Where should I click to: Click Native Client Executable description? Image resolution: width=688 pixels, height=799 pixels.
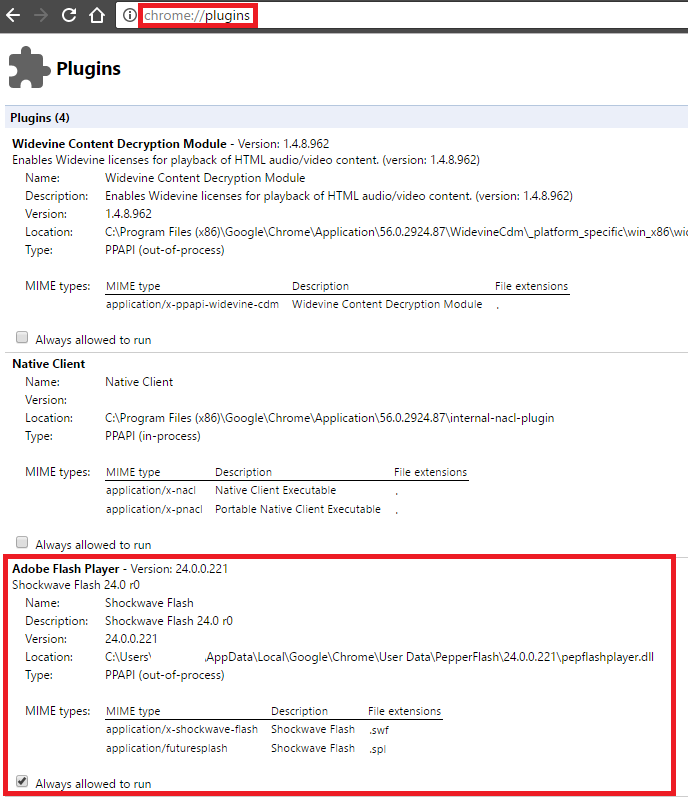(276, 490)
